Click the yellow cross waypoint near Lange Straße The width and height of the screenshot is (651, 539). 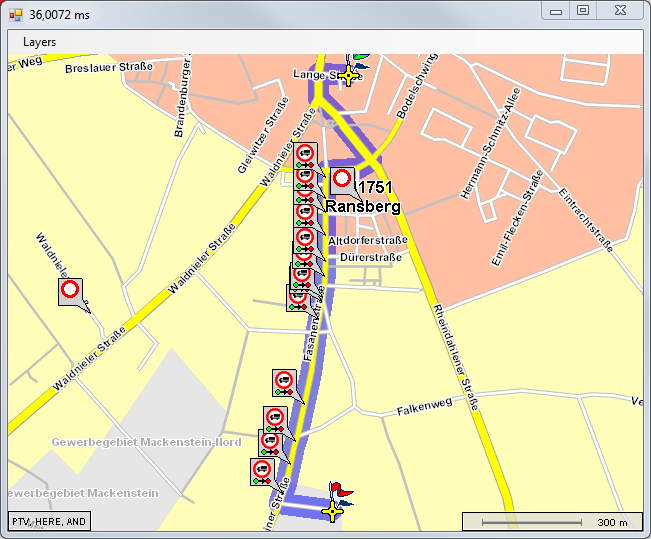click(x=348, y=76)
